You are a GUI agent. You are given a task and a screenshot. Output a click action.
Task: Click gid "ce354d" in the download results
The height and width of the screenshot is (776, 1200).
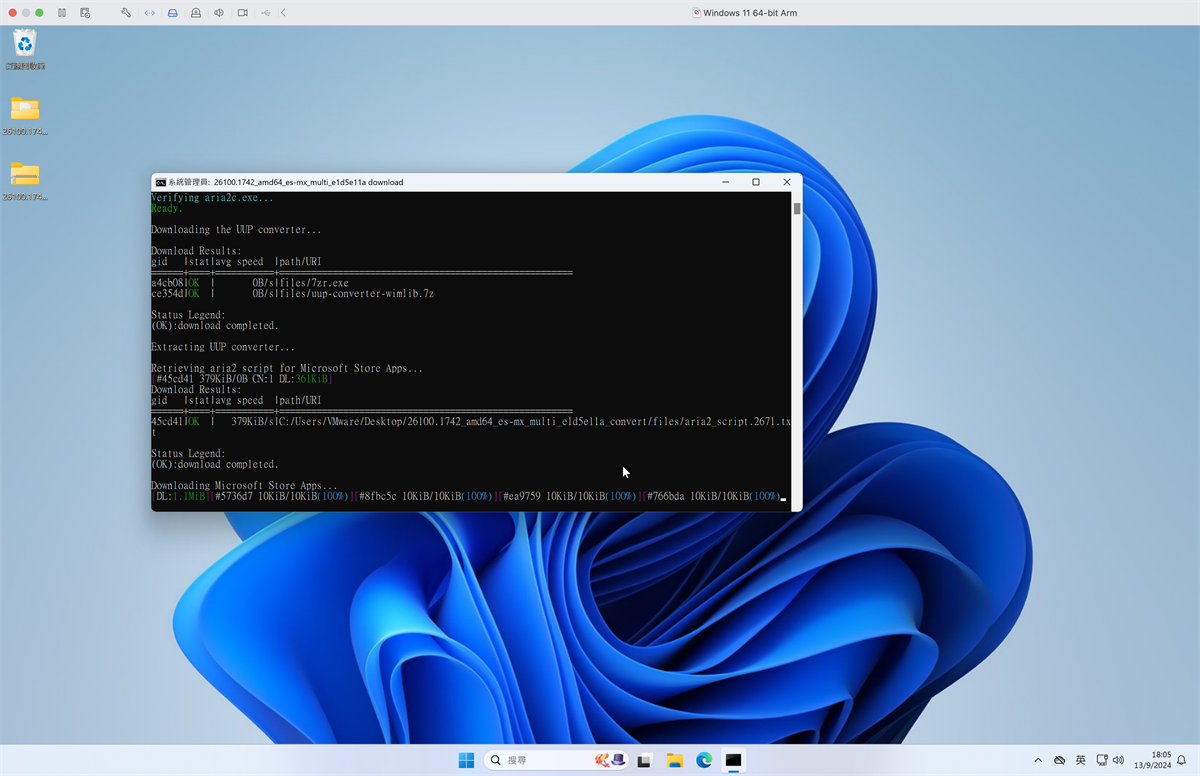click(x=167, y=294)
